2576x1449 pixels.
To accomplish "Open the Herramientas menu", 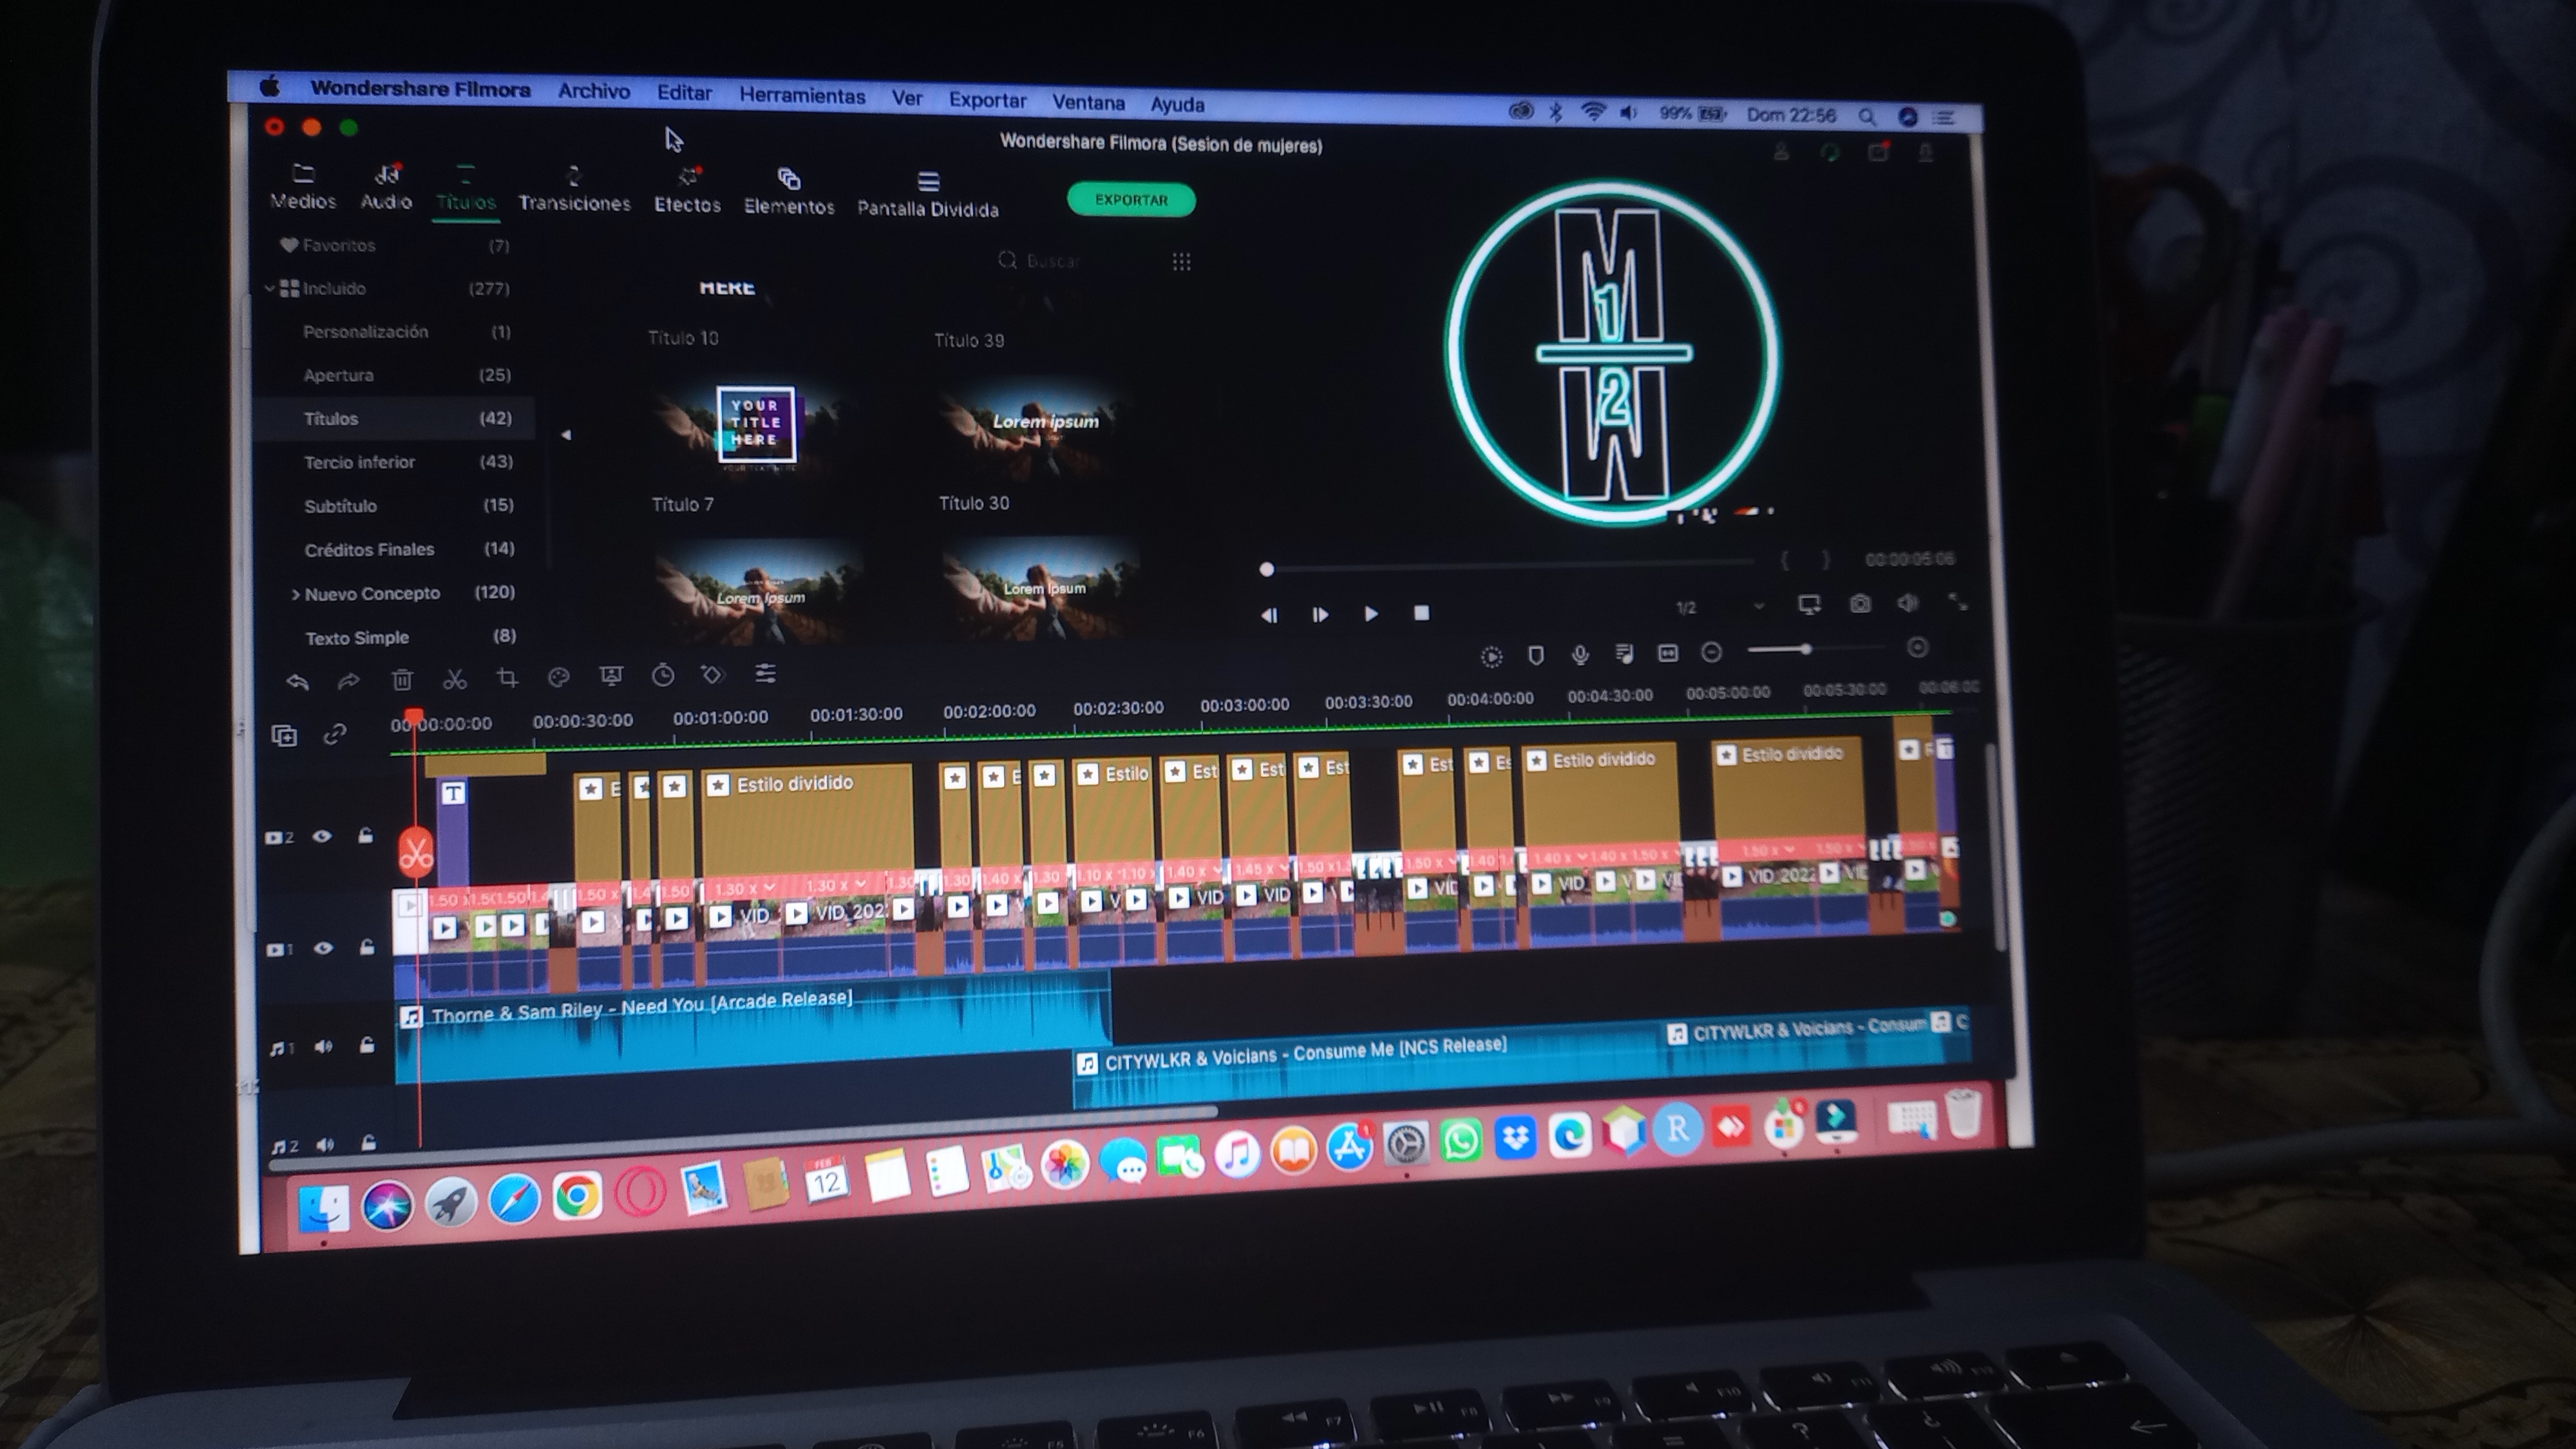I will coord(802,96).
